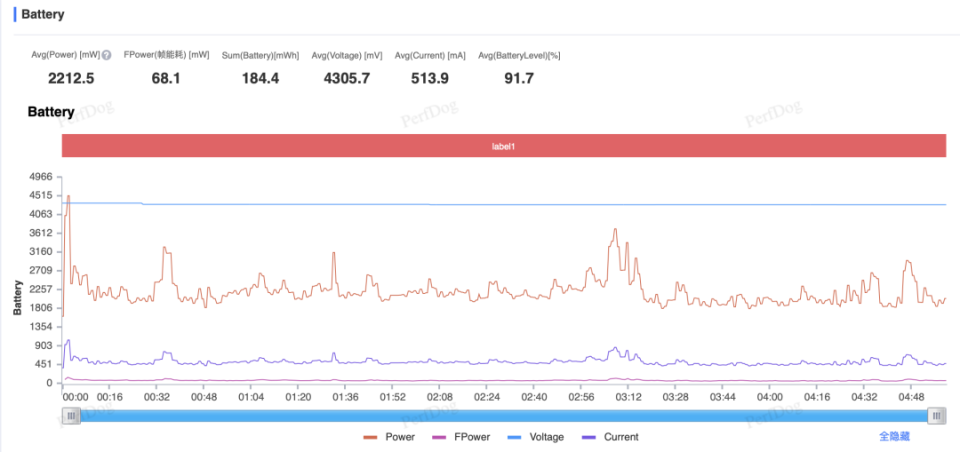The width and height of the screenshot is (960, 452).
Task: Click the Sum(Battery) value 184.4
Action: [x=260, y=78]
